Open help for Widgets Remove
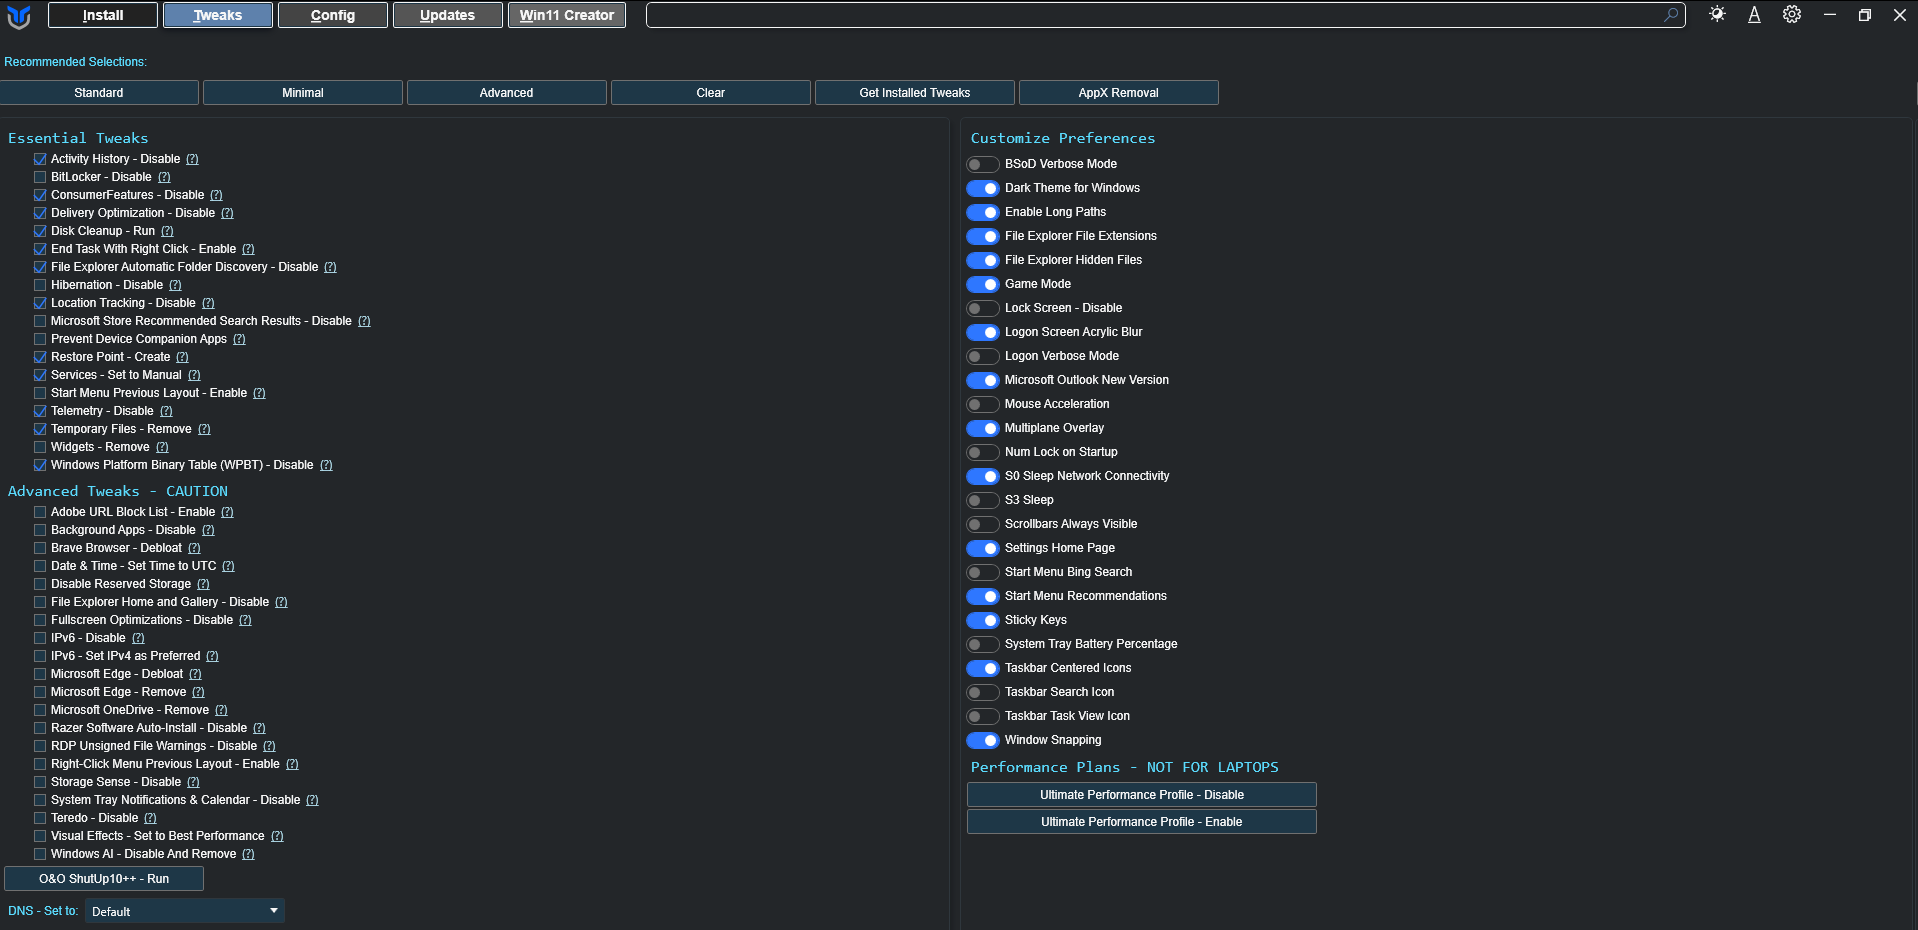1918x930 pixels. [x=162, y=447]
